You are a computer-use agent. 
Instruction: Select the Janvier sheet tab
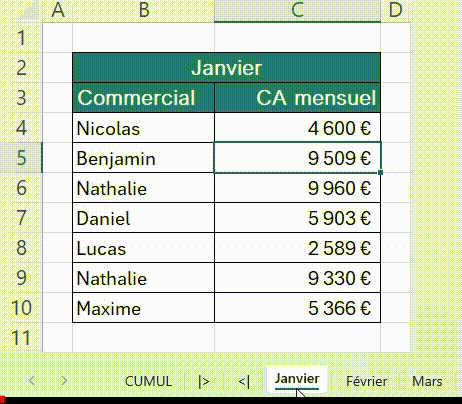click(x=297, y=379)
